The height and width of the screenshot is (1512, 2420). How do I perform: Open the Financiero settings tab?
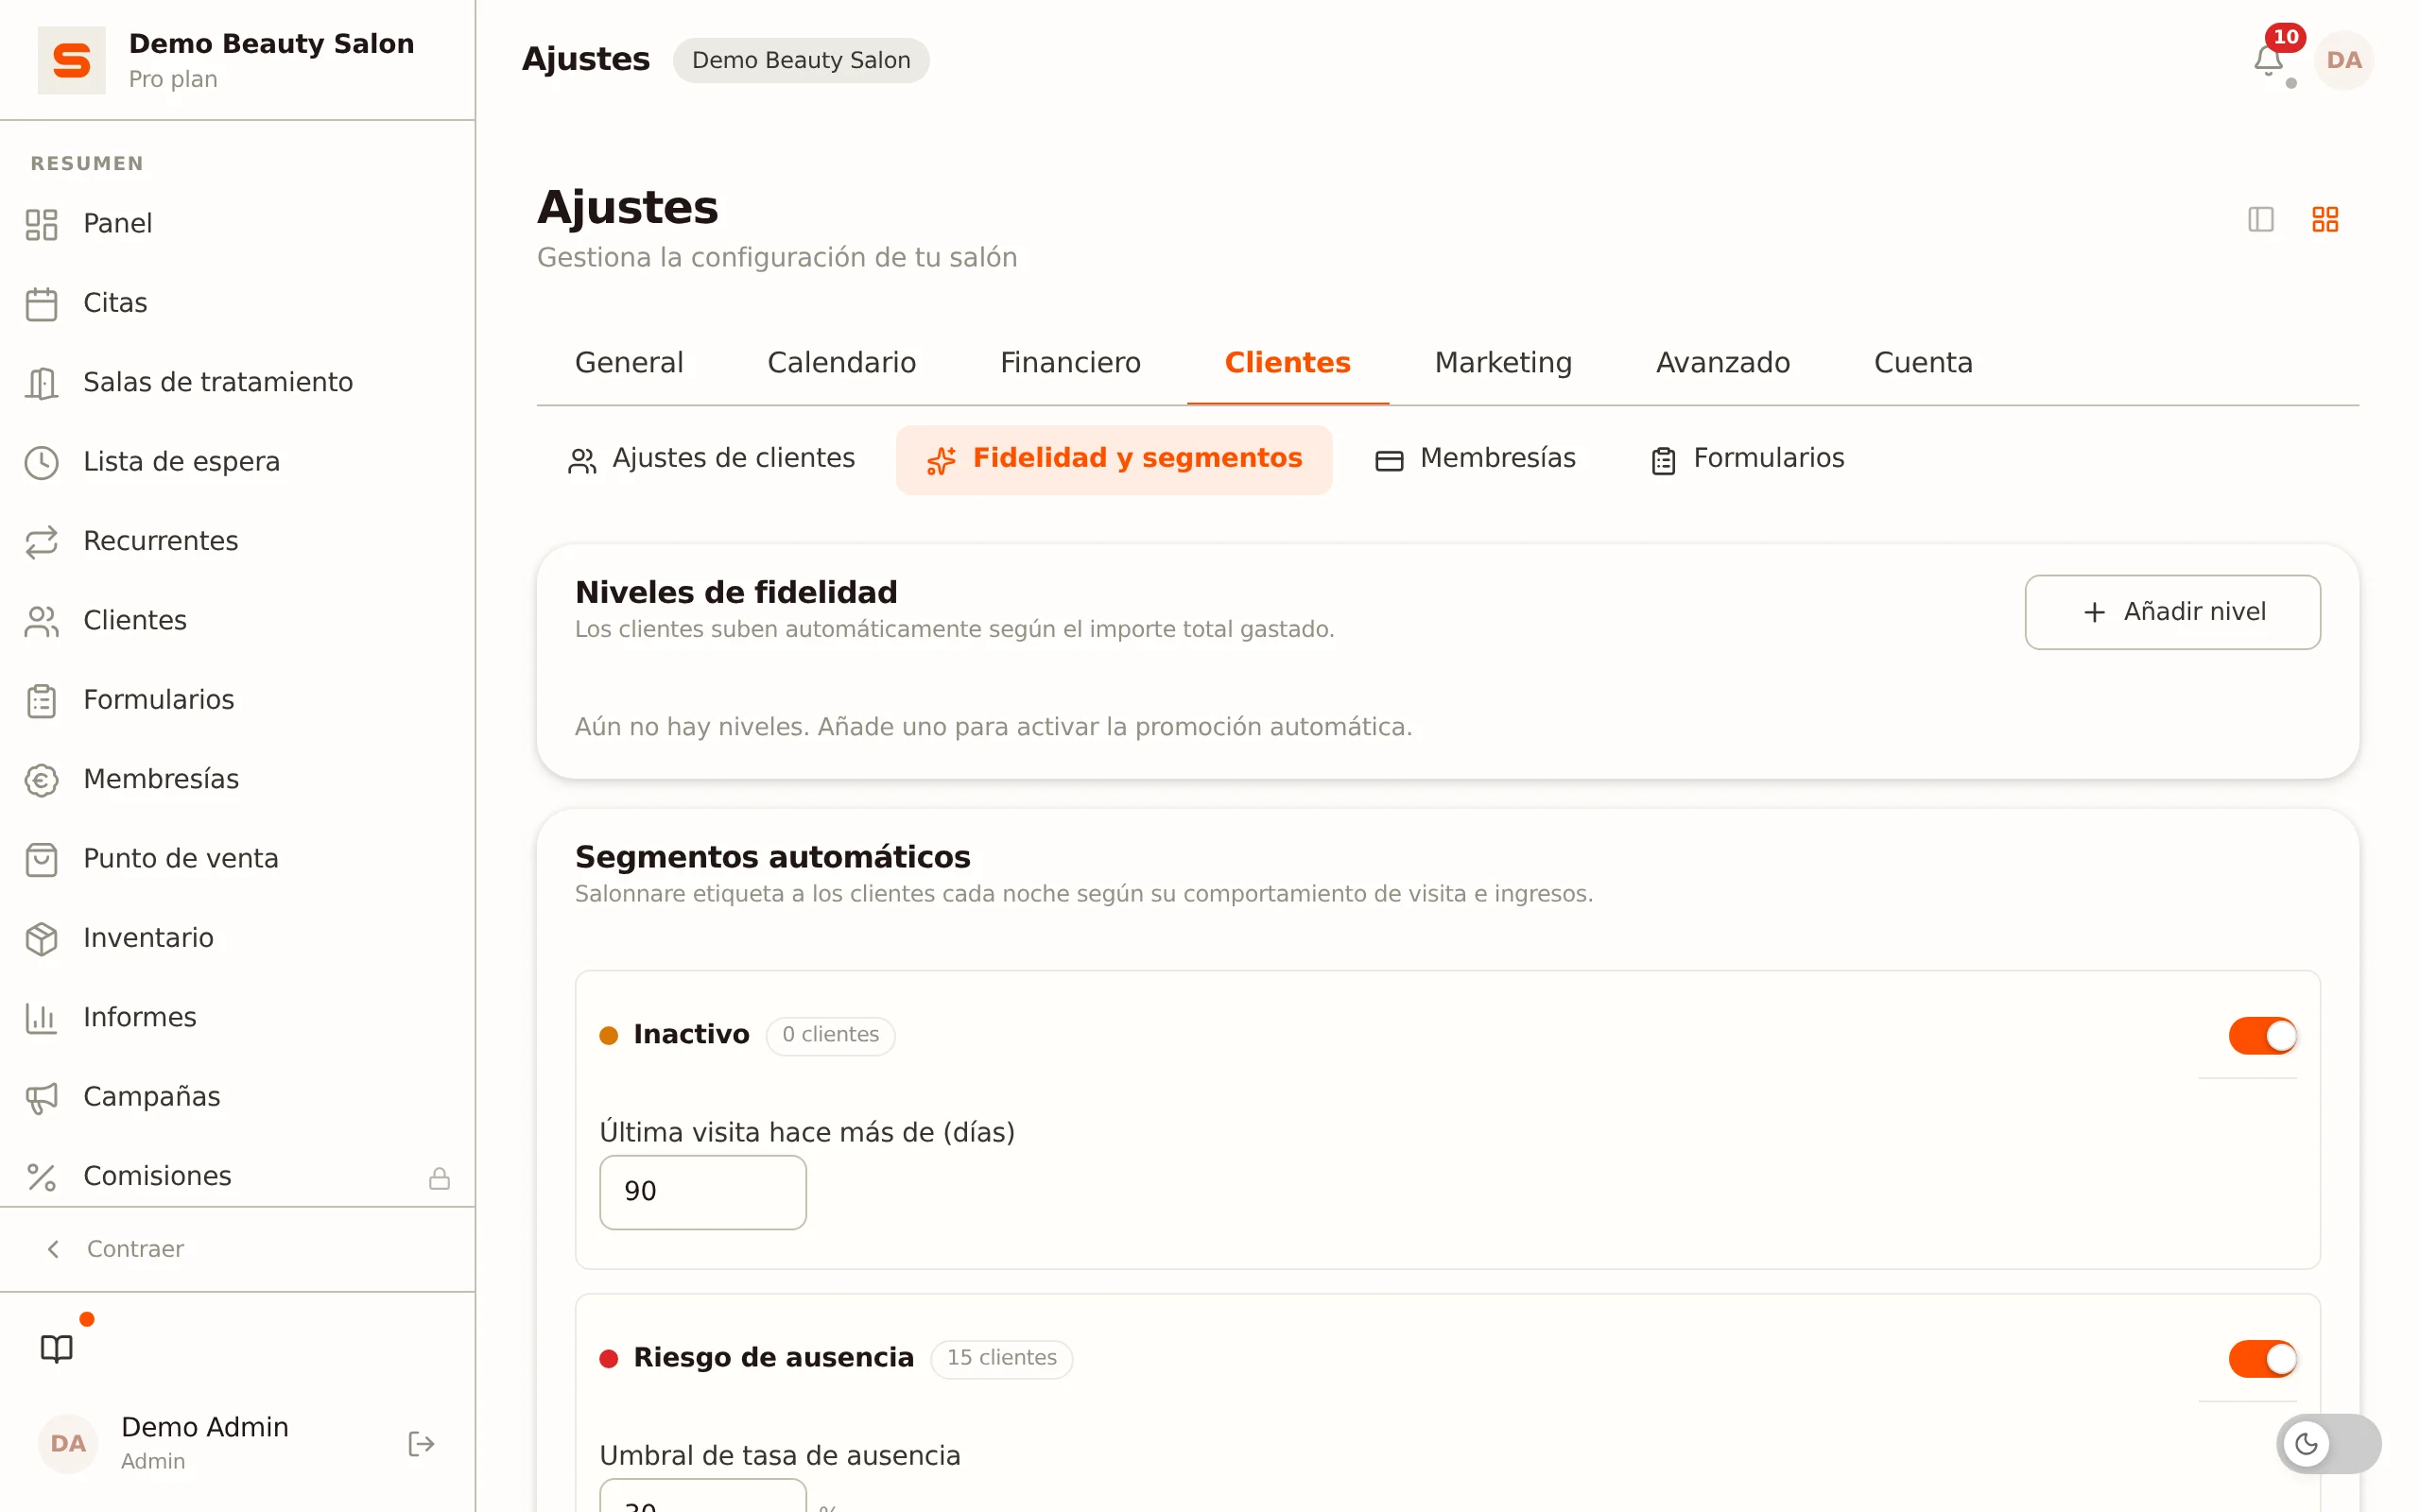coord(1070,362)
